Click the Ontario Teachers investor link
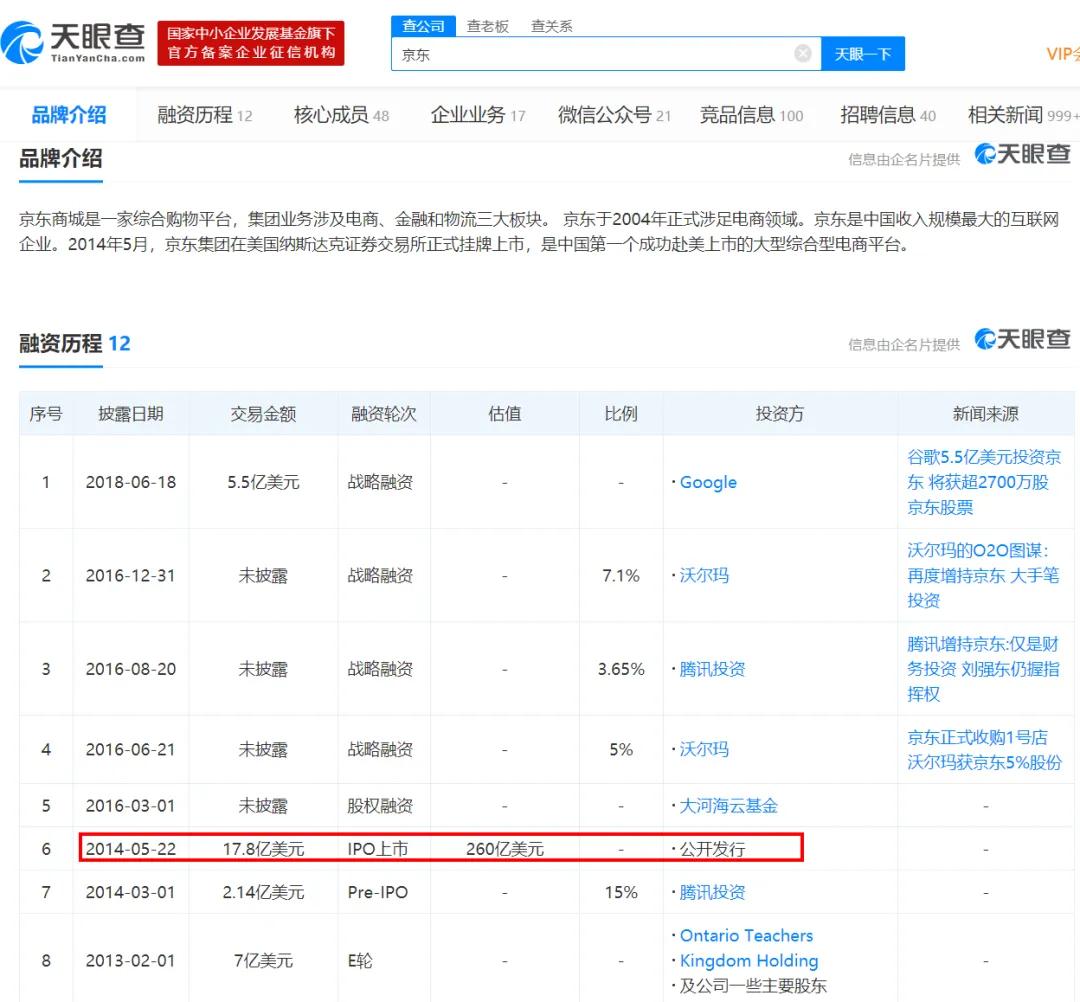 [x=746, y=935]
